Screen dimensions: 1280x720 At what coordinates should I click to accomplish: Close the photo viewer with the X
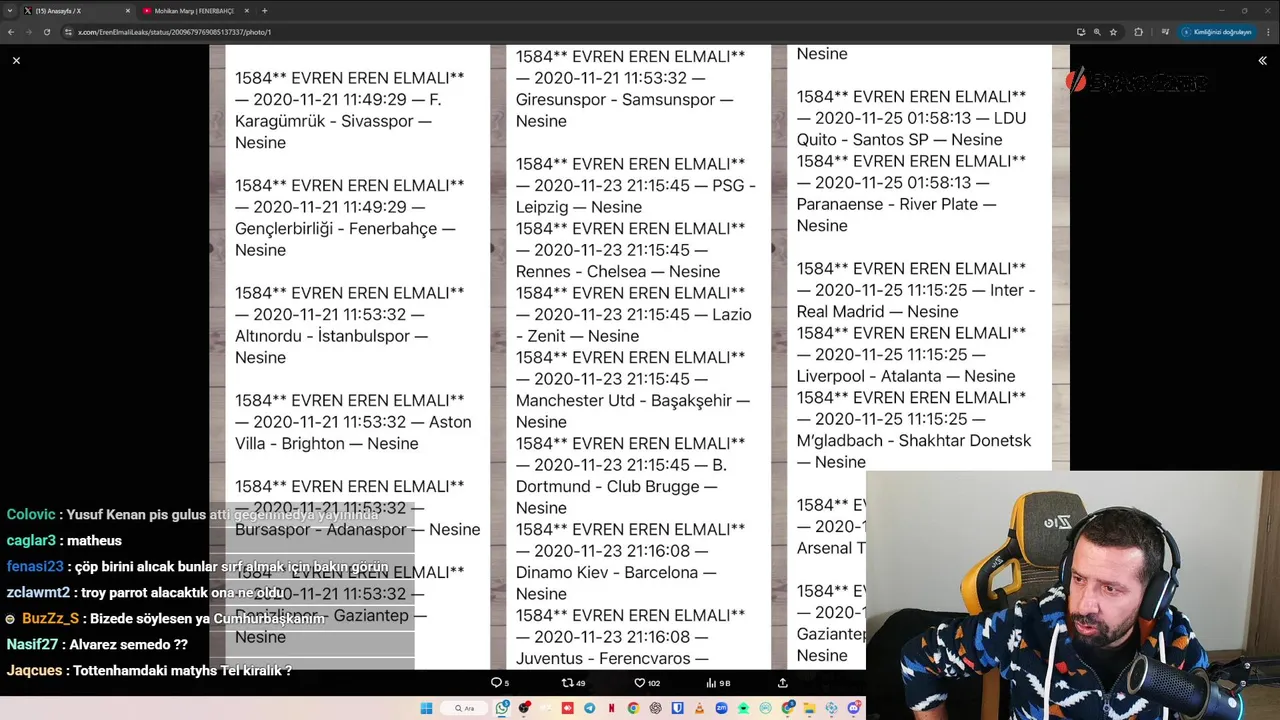pyautogui.click(x=16, y=61)
